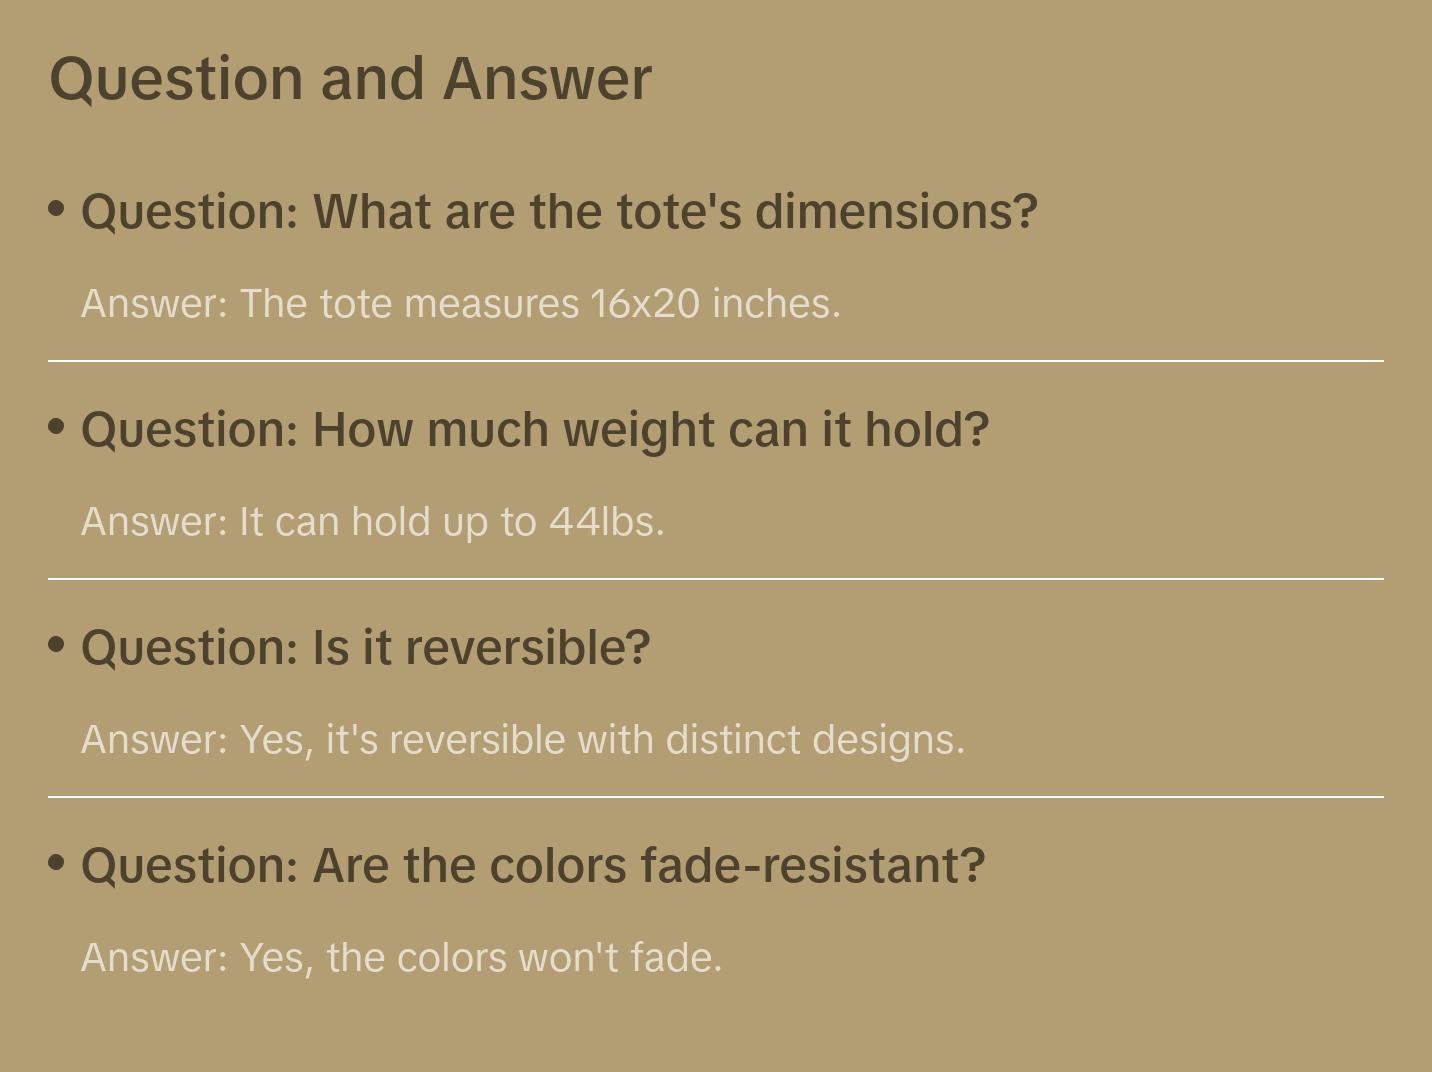Select the fade-resistant colors question
Image resolution: width=1432 pixels, height=1072 pixels.
pyautogui.click(x=533, y=866)
